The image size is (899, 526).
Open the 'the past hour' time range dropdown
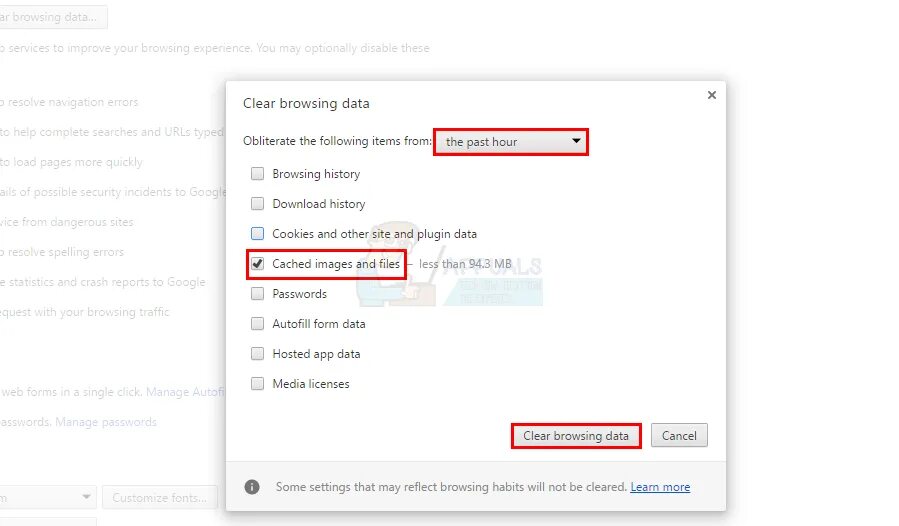(x=511, y=142)
